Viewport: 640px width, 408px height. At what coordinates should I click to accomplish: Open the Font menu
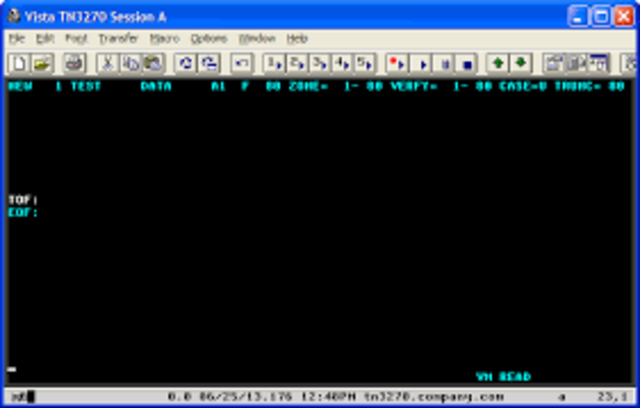[76, 39]
